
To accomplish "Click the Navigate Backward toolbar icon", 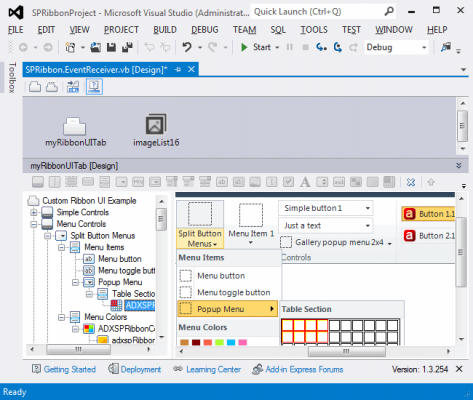I will point(23,47).
